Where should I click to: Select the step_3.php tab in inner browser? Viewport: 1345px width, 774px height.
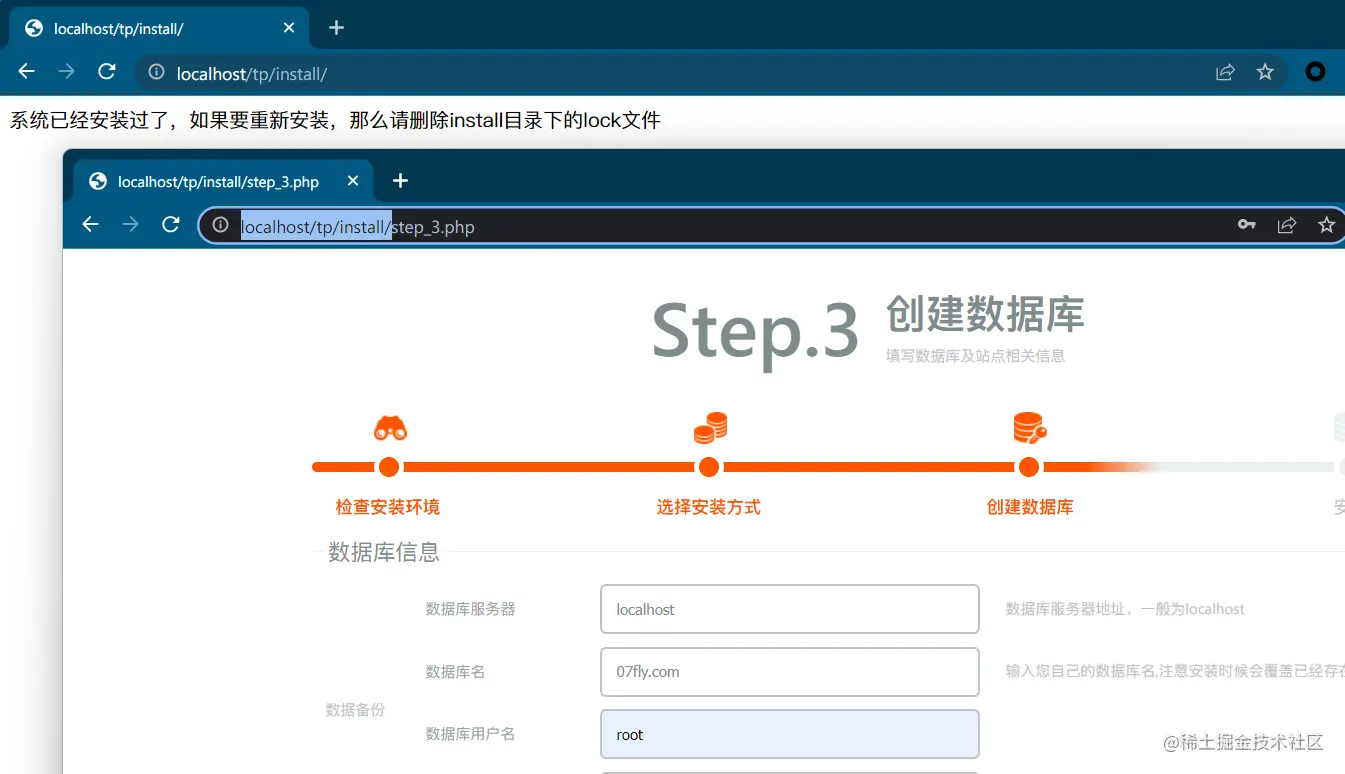click(x=223, y=181)
